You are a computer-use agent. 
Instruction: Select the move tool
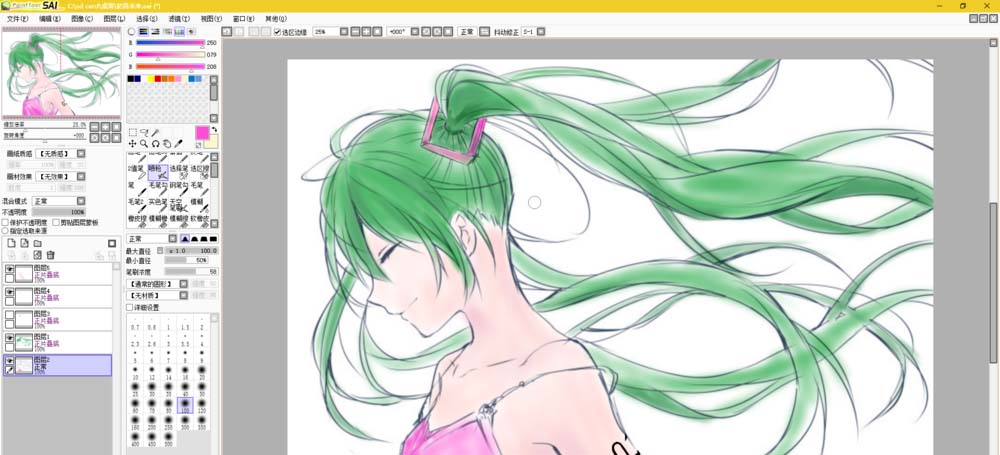point(133,144)
